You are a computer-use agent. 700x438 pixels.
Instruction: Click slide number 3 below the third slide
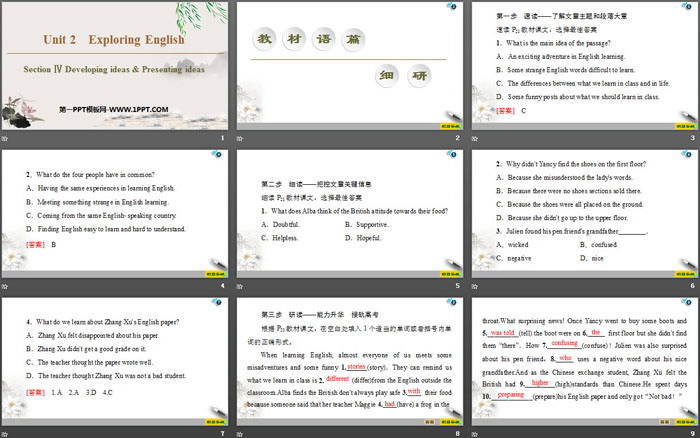(x=692, y=138)
